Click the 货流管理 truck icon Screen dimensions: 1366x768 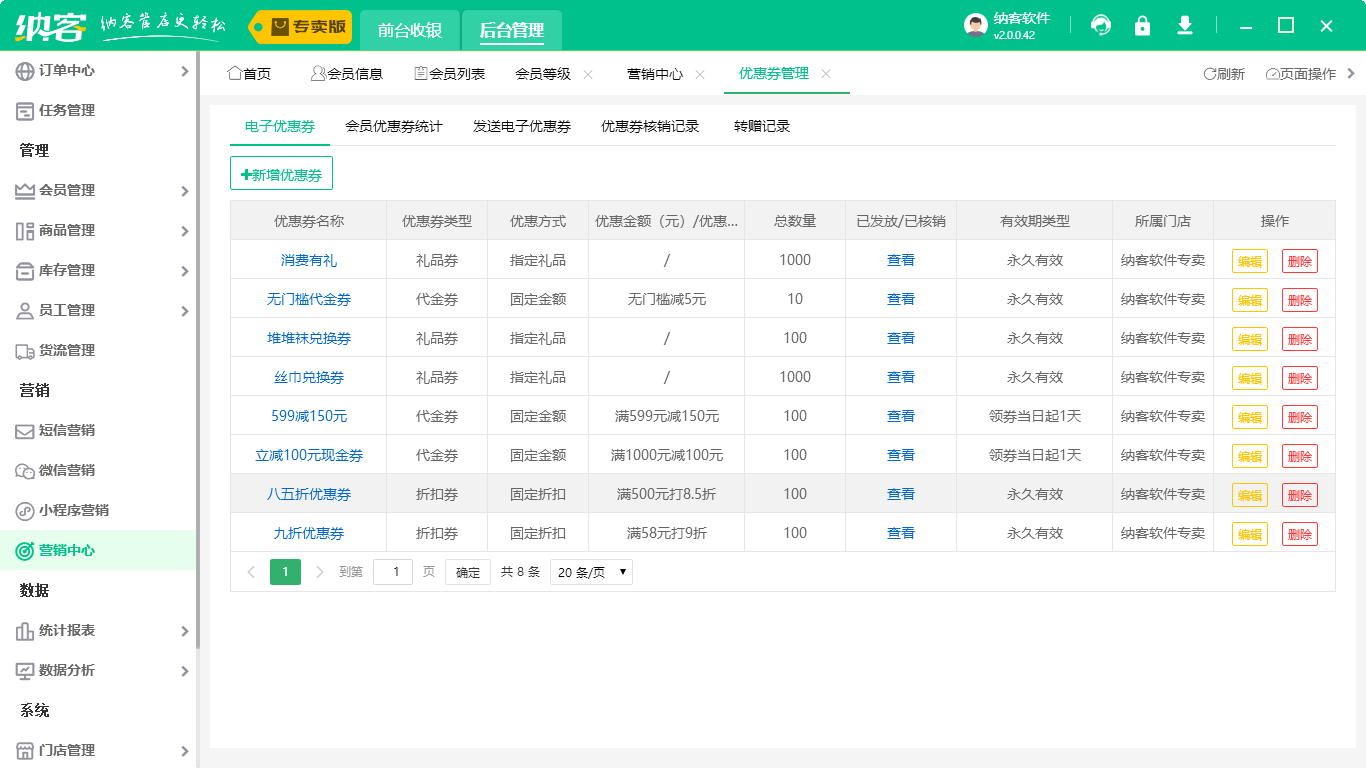(25, 350)
